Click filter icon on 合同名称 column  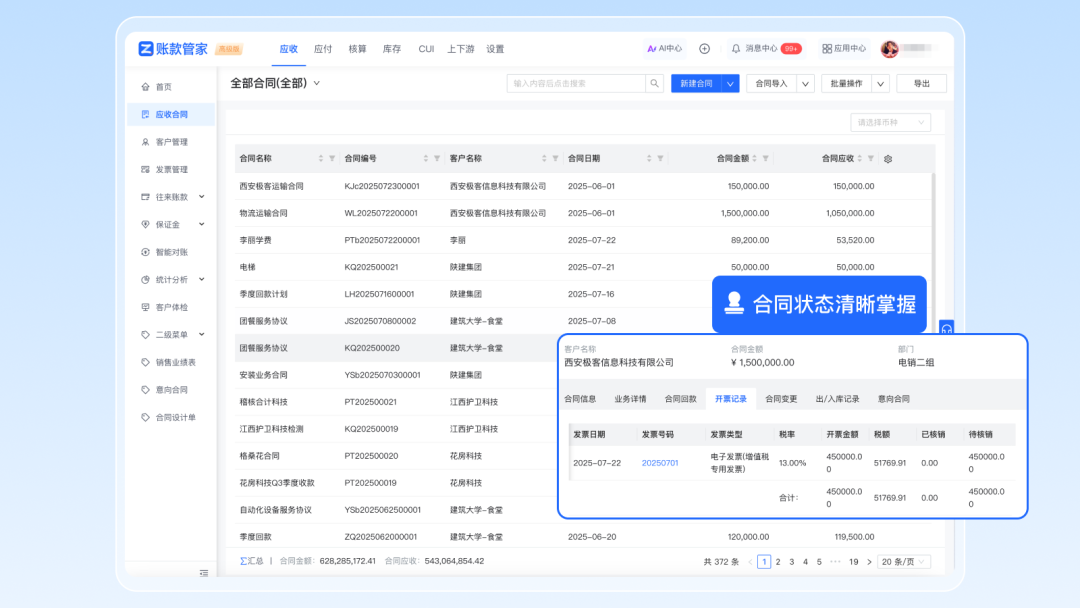(332, 159)
